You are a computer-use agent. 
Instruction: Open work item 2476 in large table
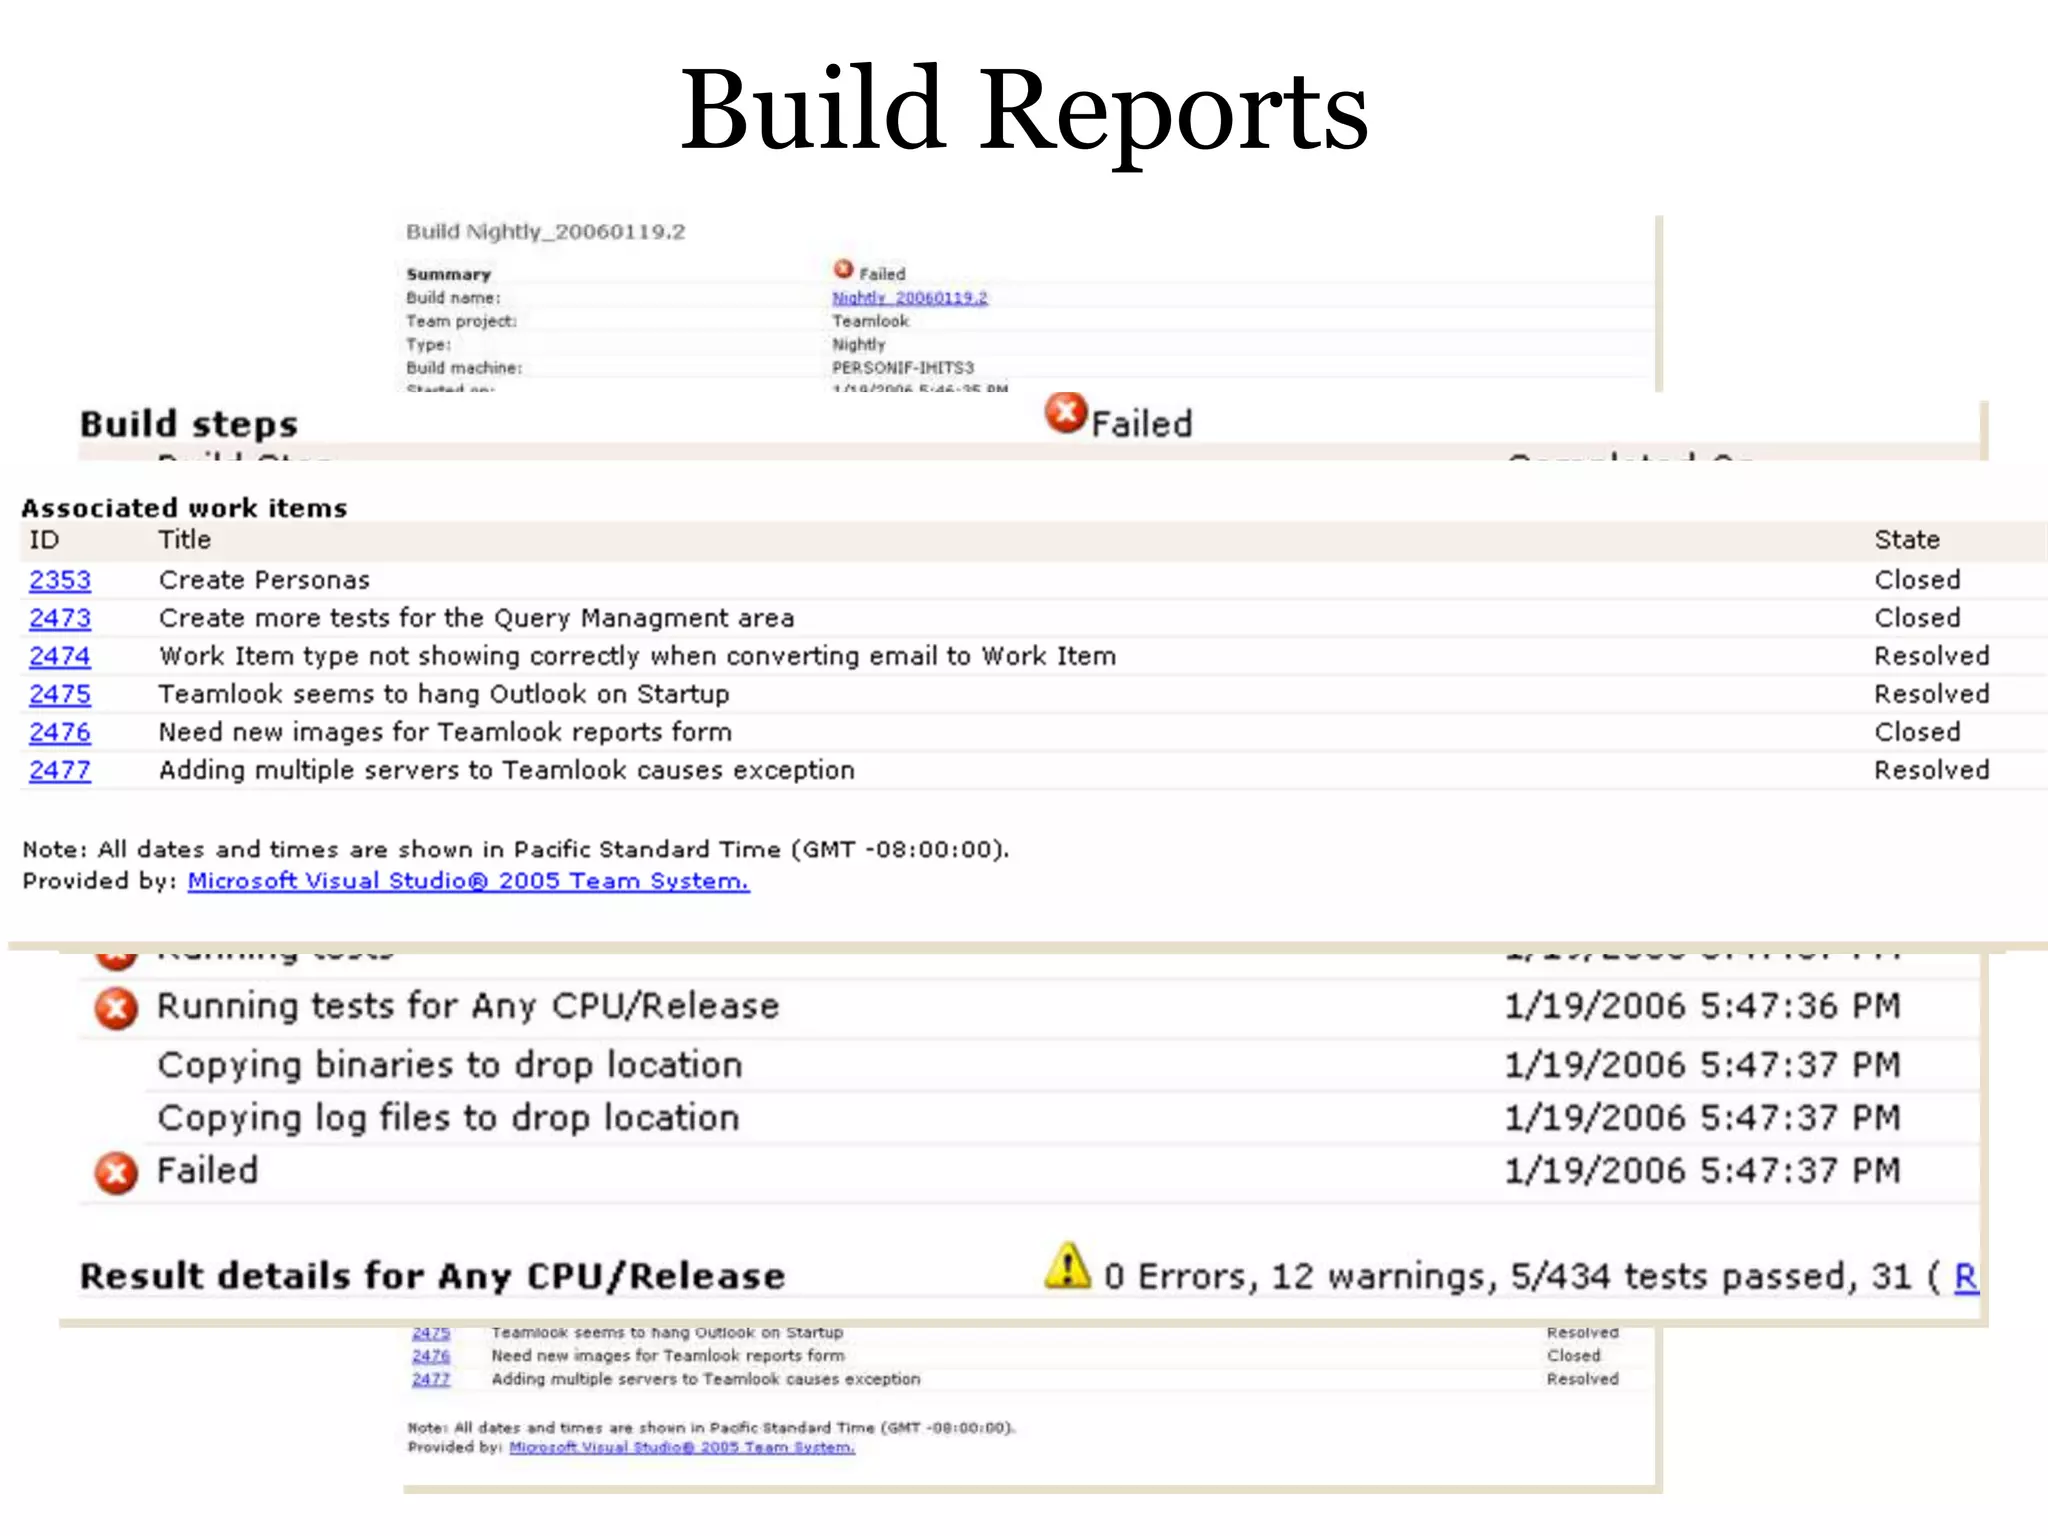click(60, 732)
